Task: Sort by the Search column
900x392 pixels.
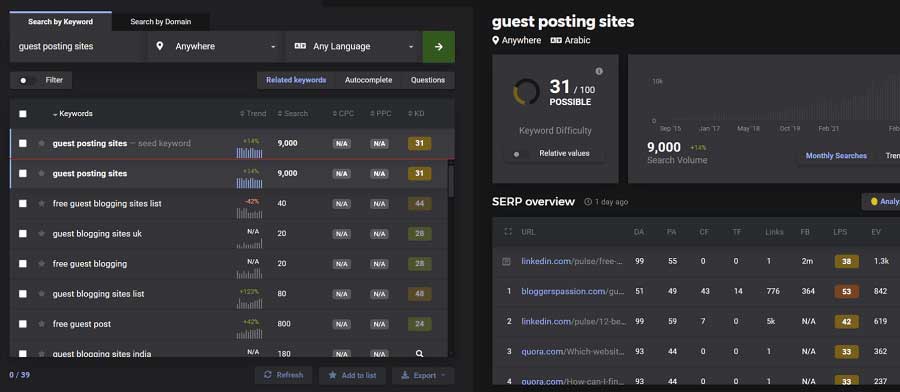Action: pos(293,114)
